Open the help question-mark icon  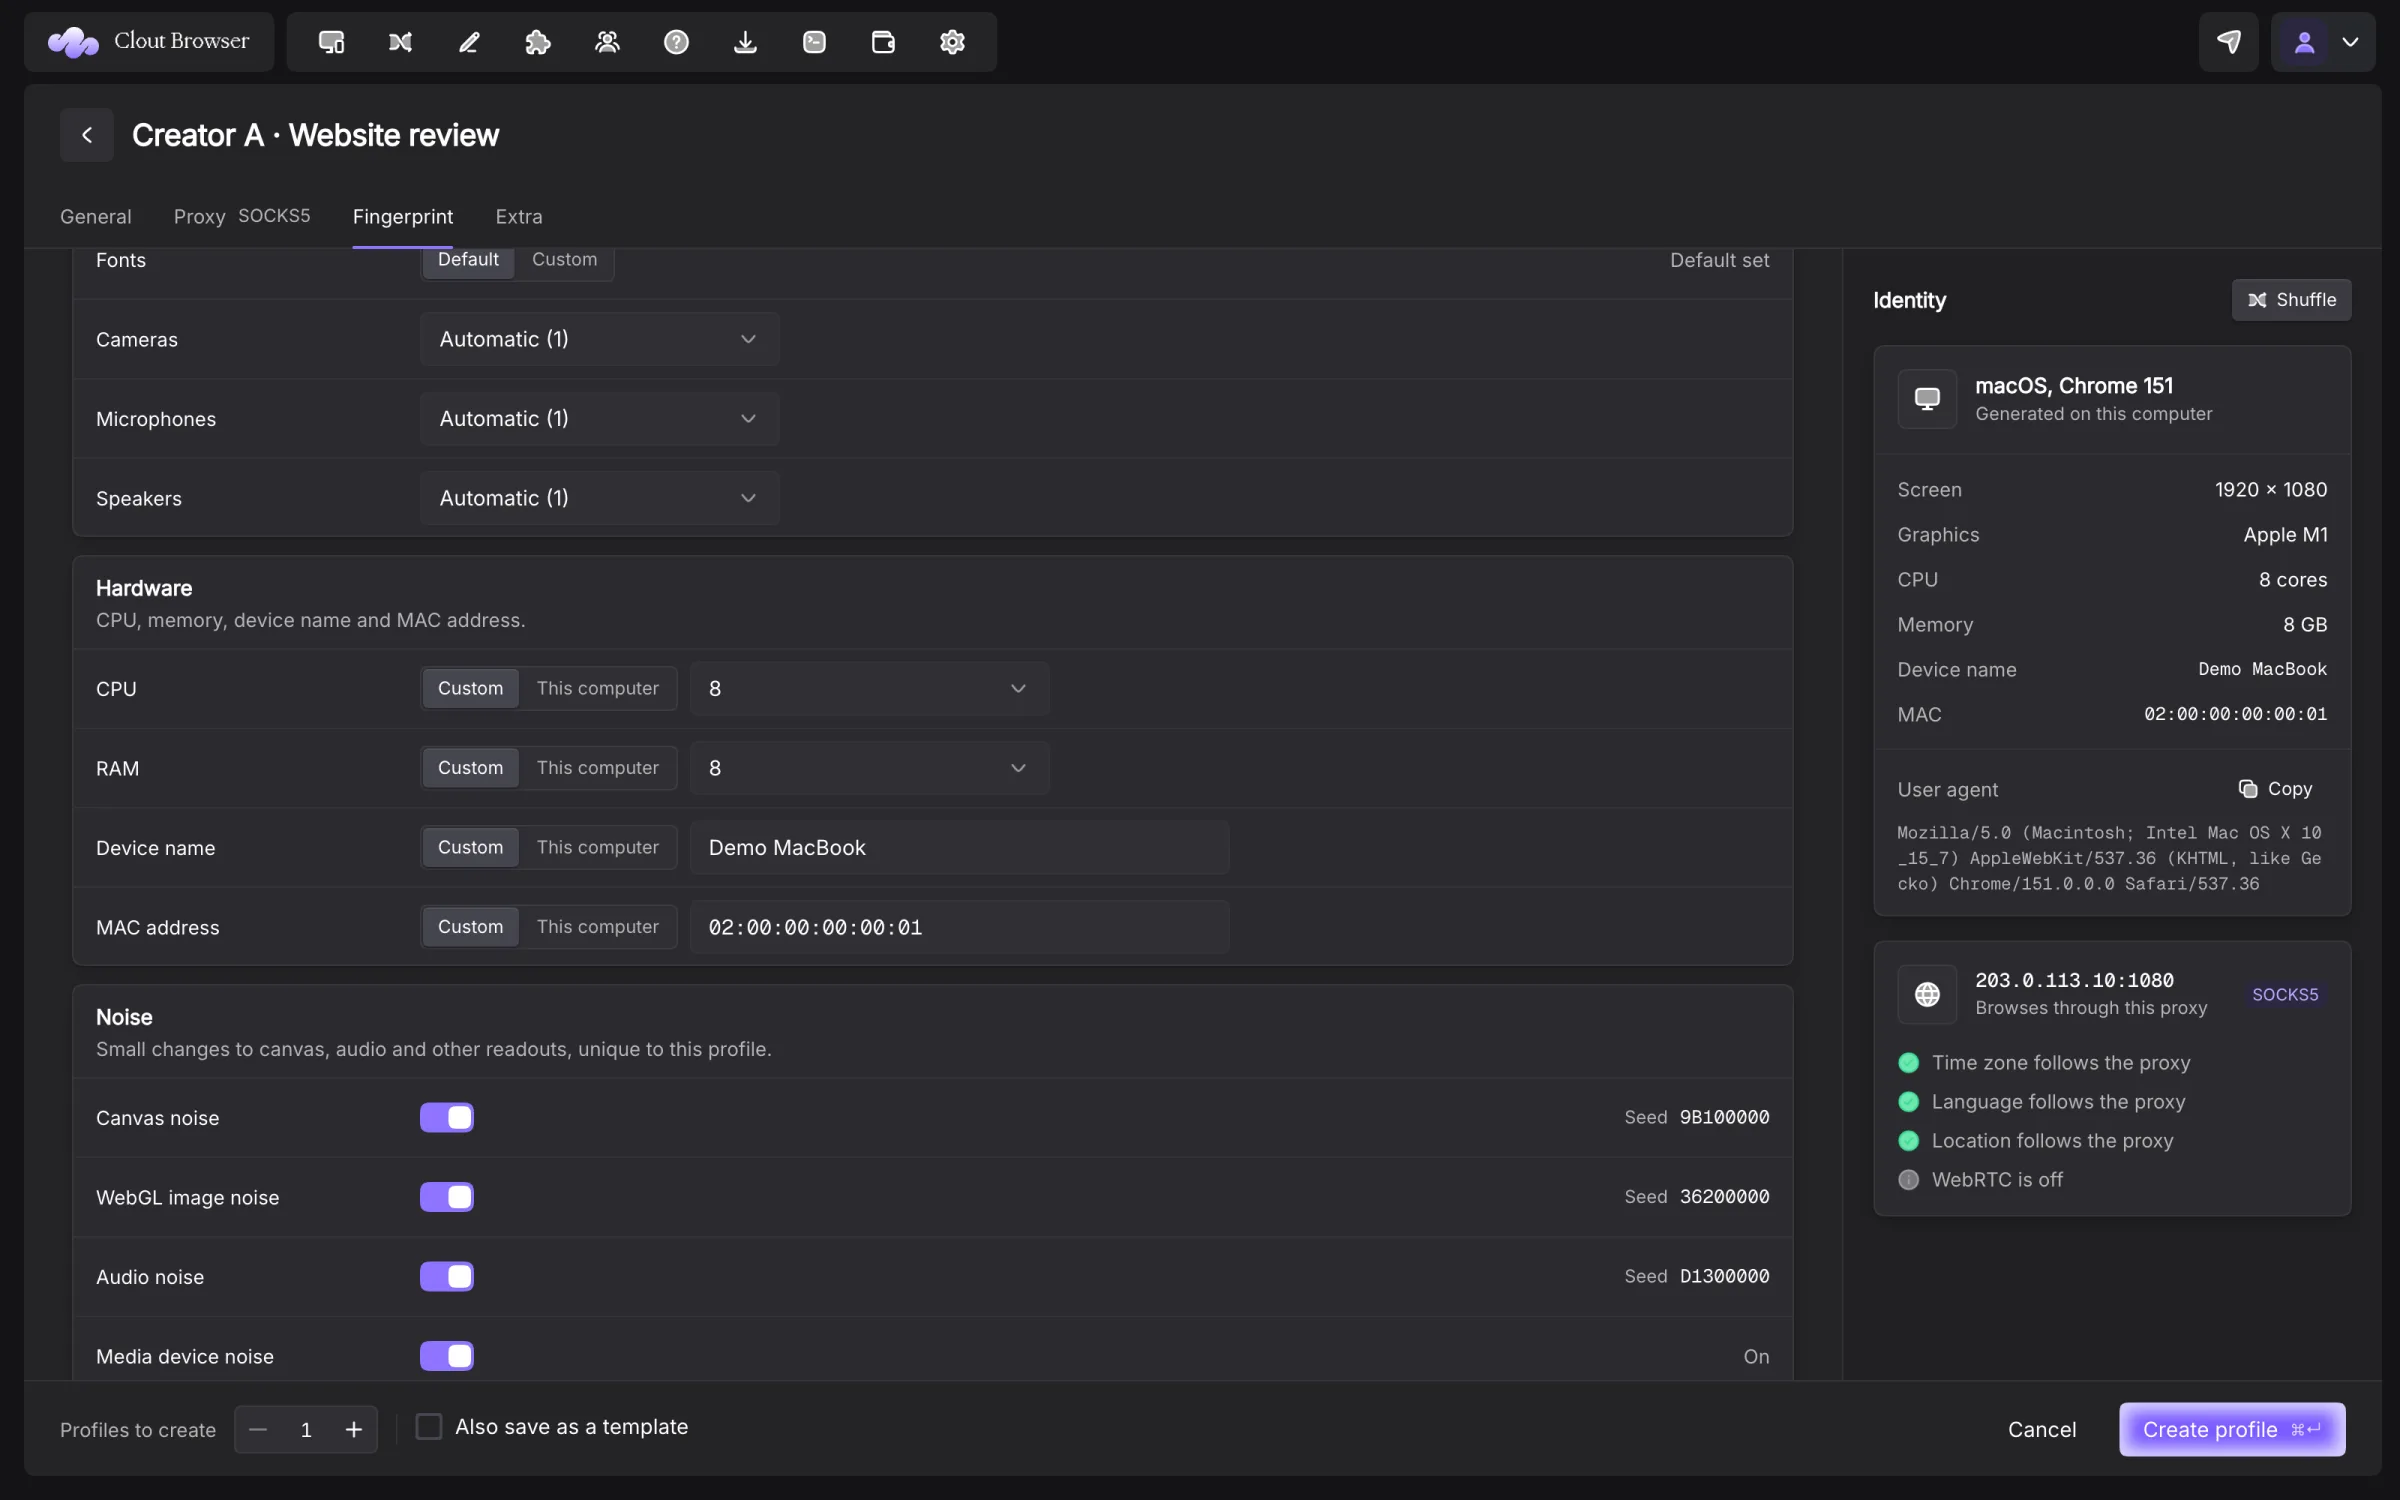click(x=676, y=42)
